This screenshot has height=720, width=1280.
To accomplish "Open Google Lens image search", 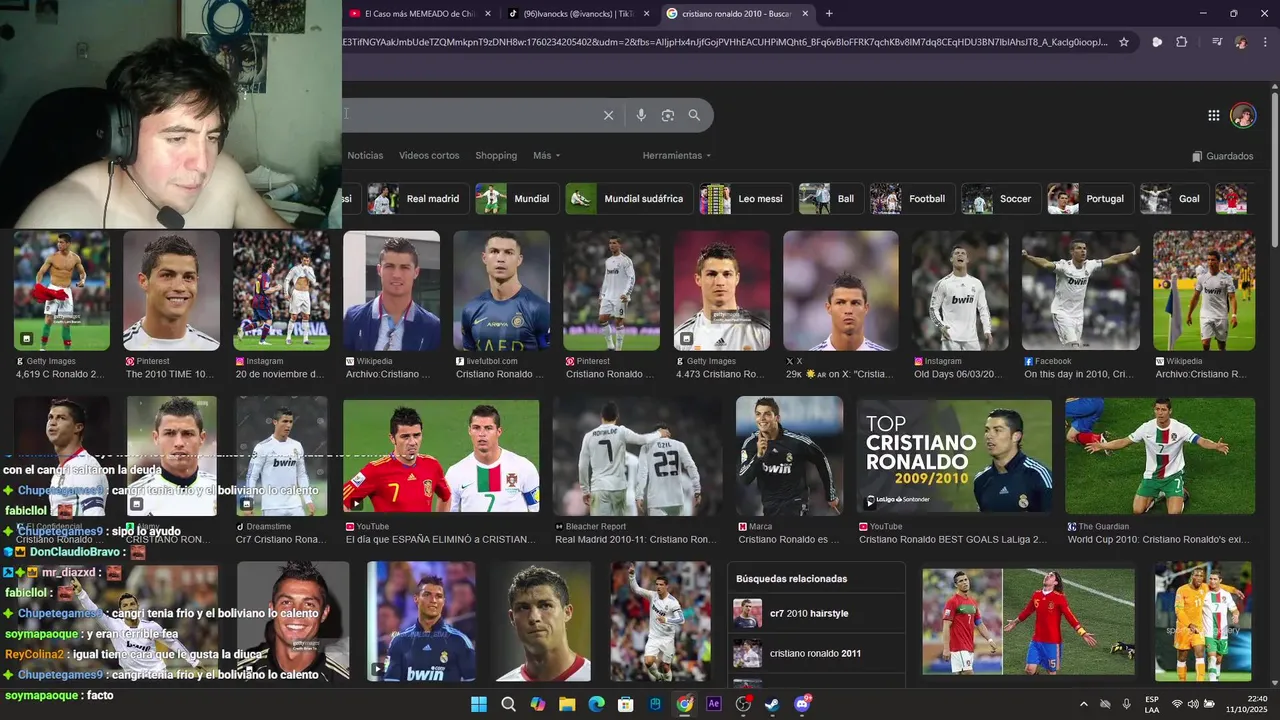I will [668, 115].
